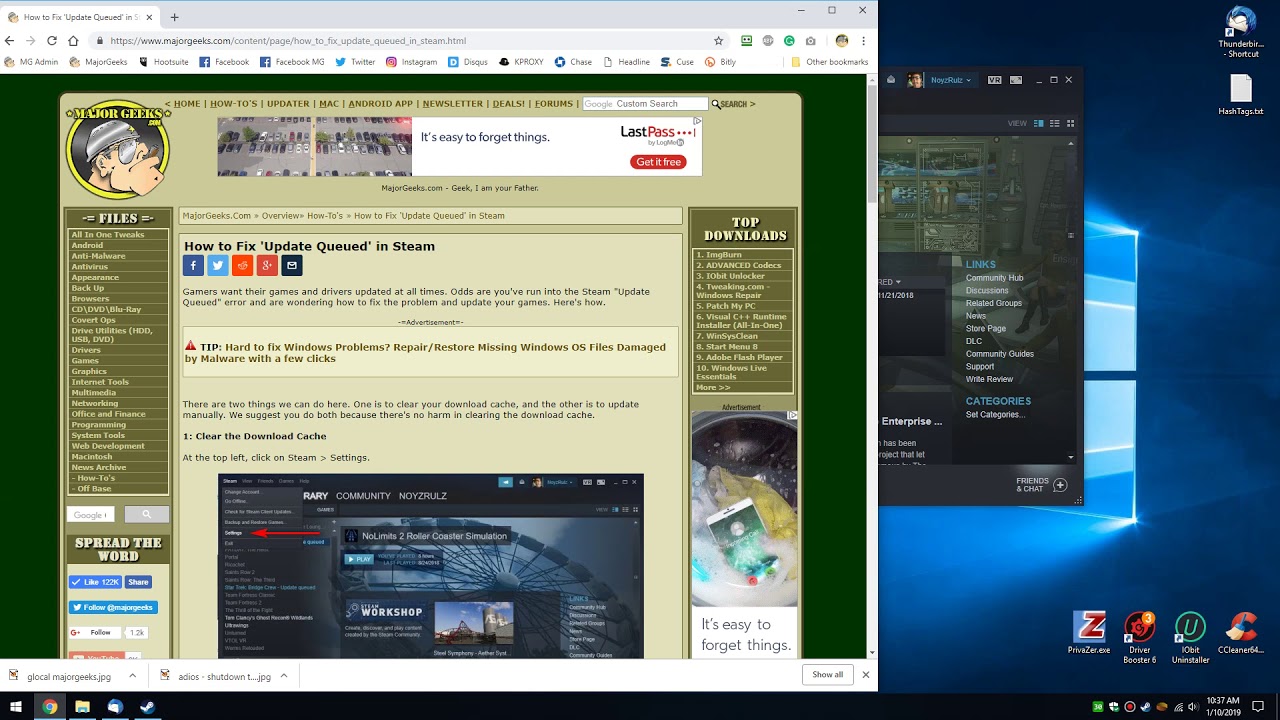Click the Google Custom Search input field
This screenshot has width=1280, height=720.
tap(645, 104)
